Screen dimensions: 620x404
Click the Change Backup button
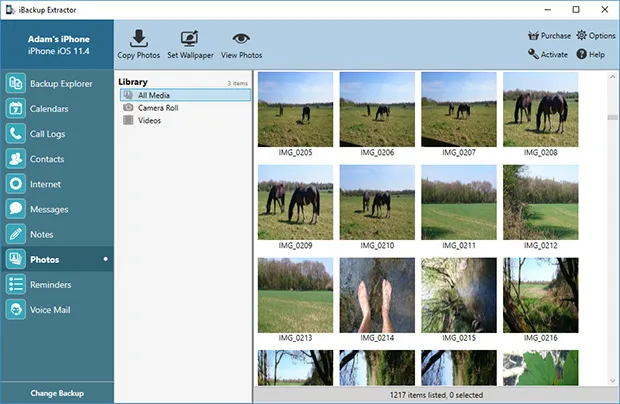[x=57, y=393]
